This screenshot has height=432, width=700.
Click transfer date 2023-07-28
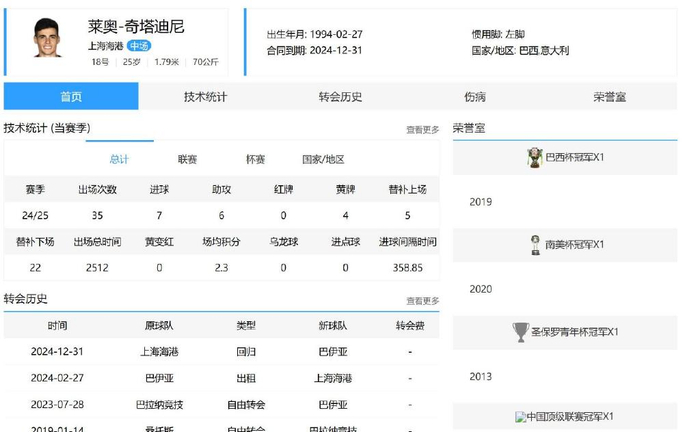[x=57, y=404]
